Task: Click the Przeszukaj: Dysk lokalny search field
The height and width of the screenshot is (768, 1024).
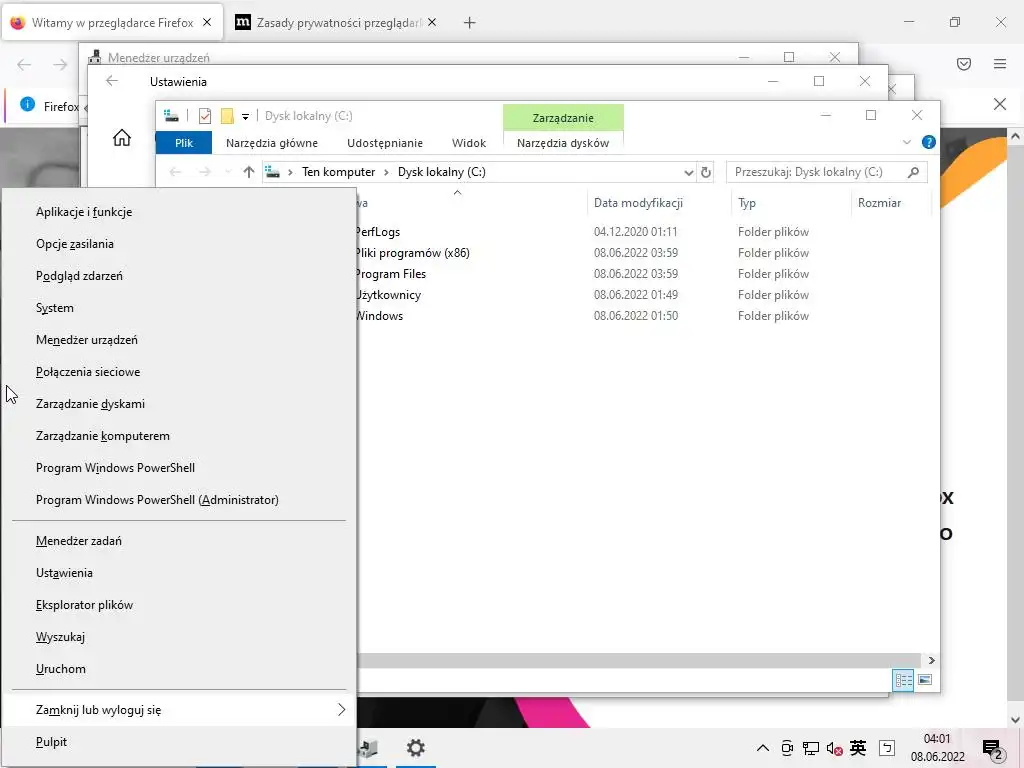Action: click(826, 172)
